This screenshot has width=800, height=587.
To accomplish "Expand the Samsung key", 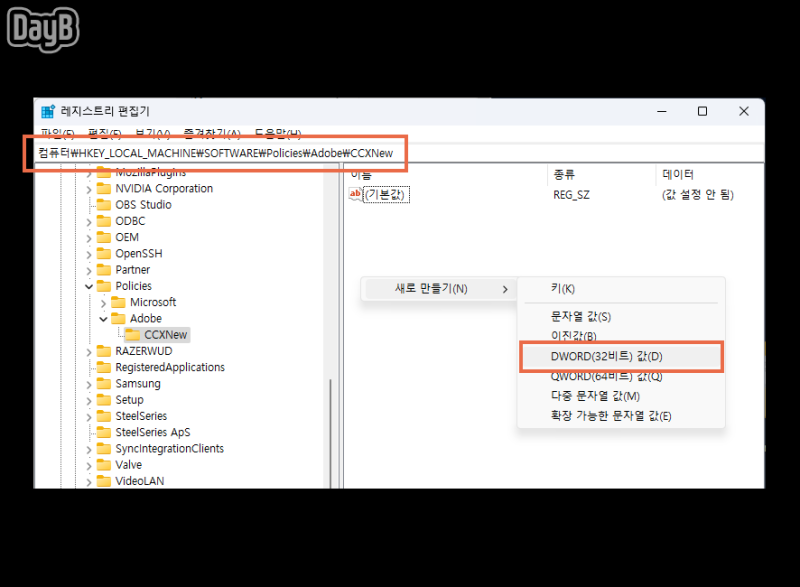I will (89, 385).
